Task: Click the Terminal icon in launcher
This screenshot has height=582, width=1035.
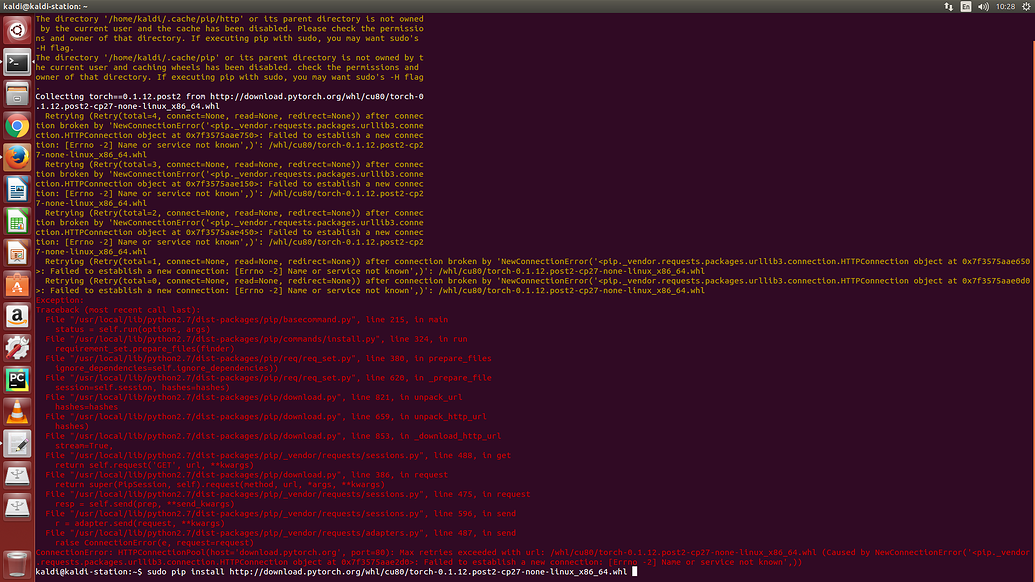Action: (16, 62)
